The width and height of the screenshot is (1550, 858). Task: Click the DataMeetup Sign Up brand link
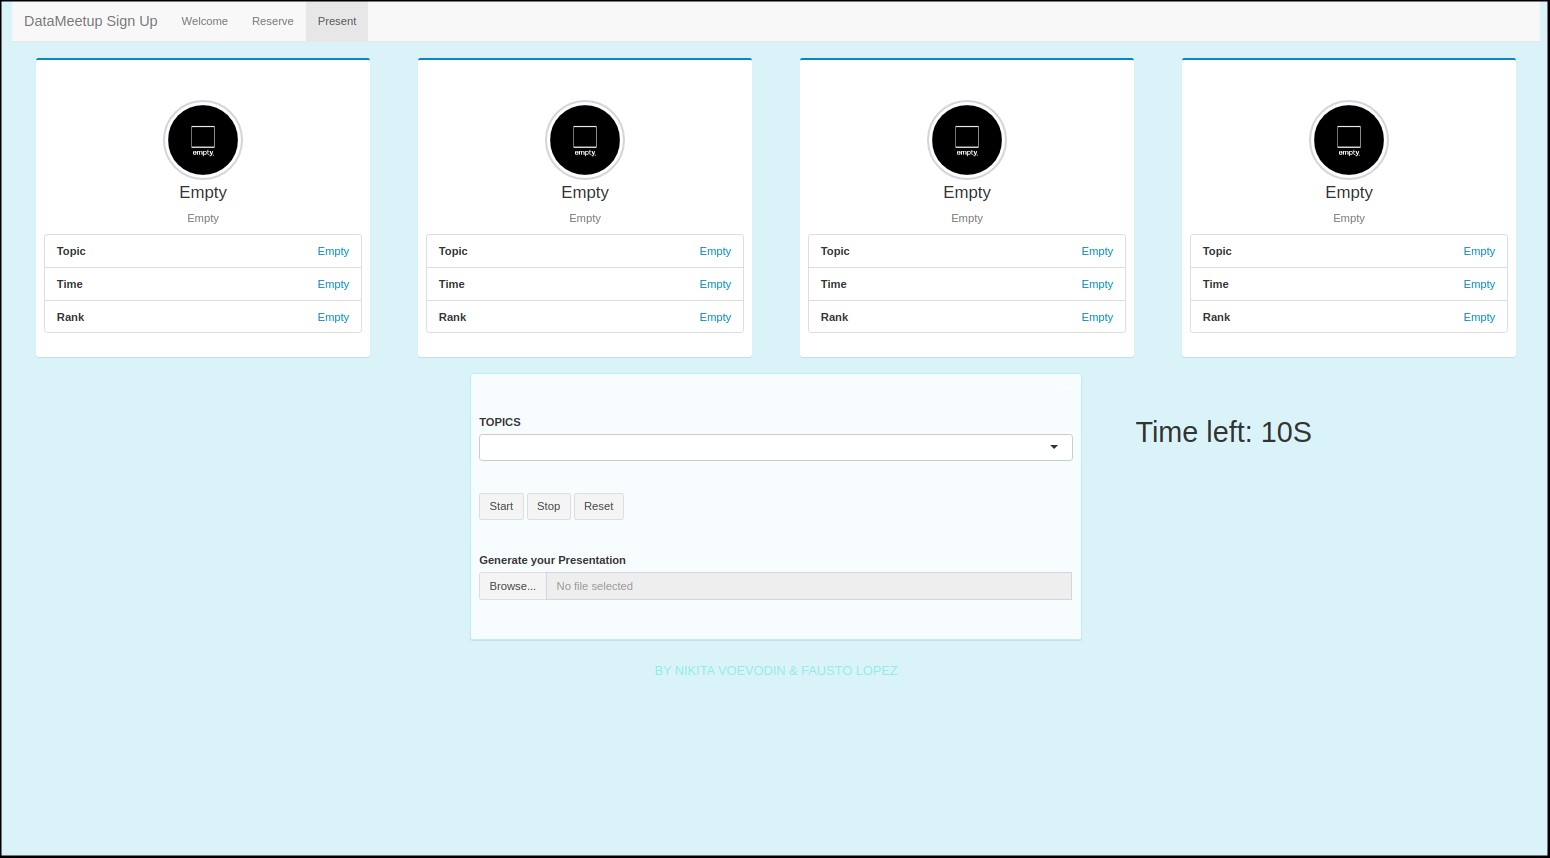91,21
